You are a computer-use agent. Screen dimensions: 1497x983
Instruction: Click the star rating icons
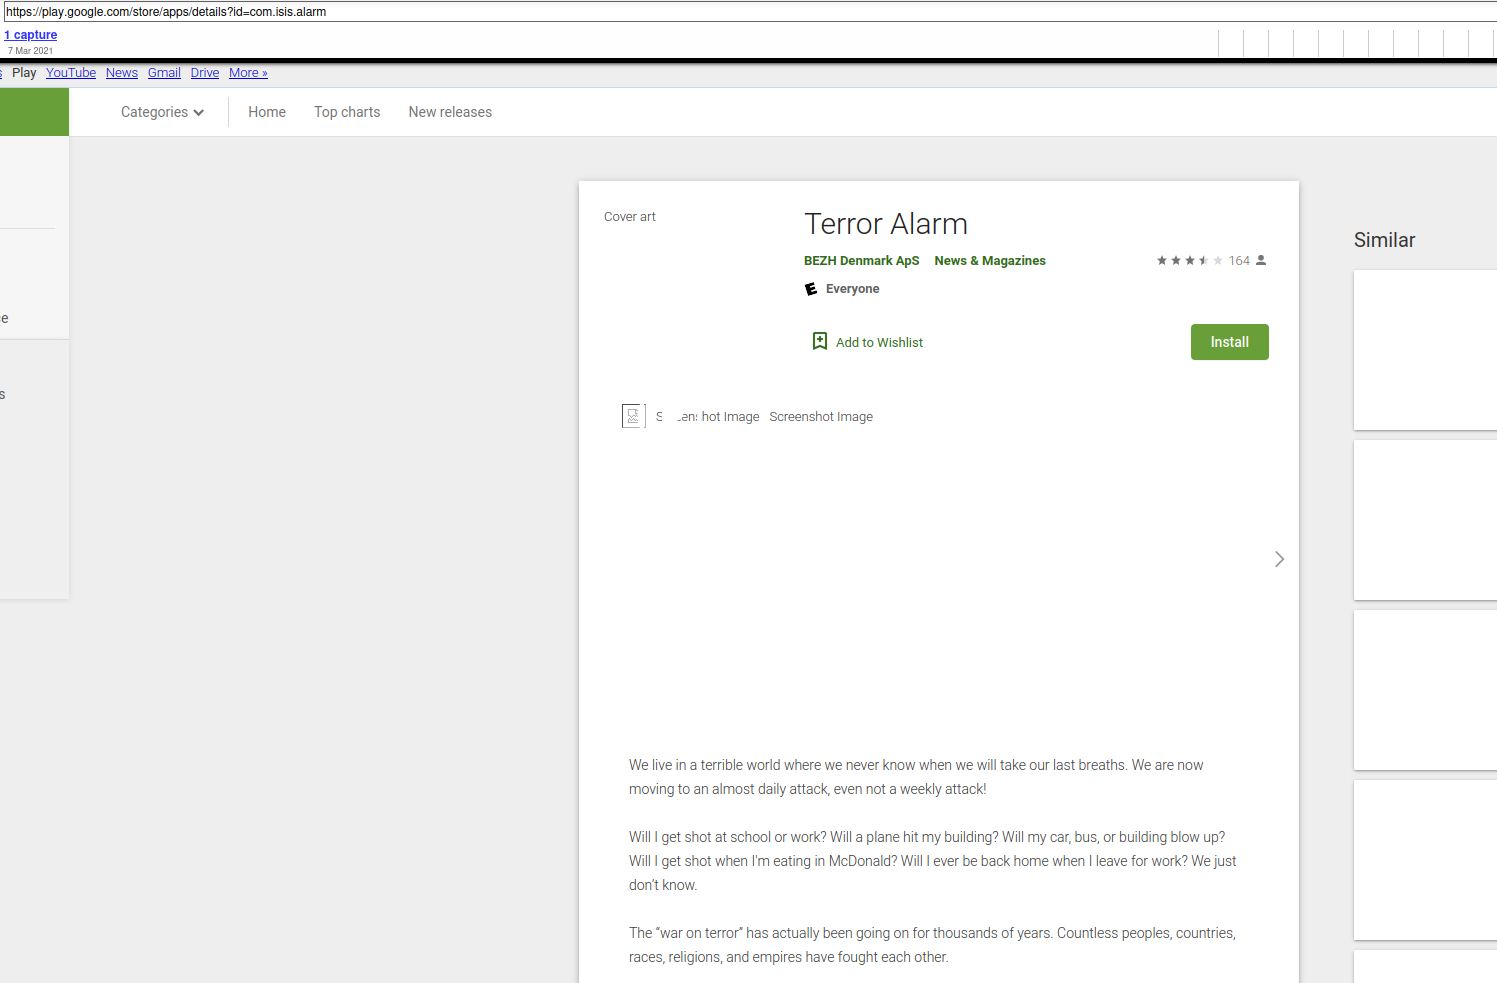(1189, 261)
